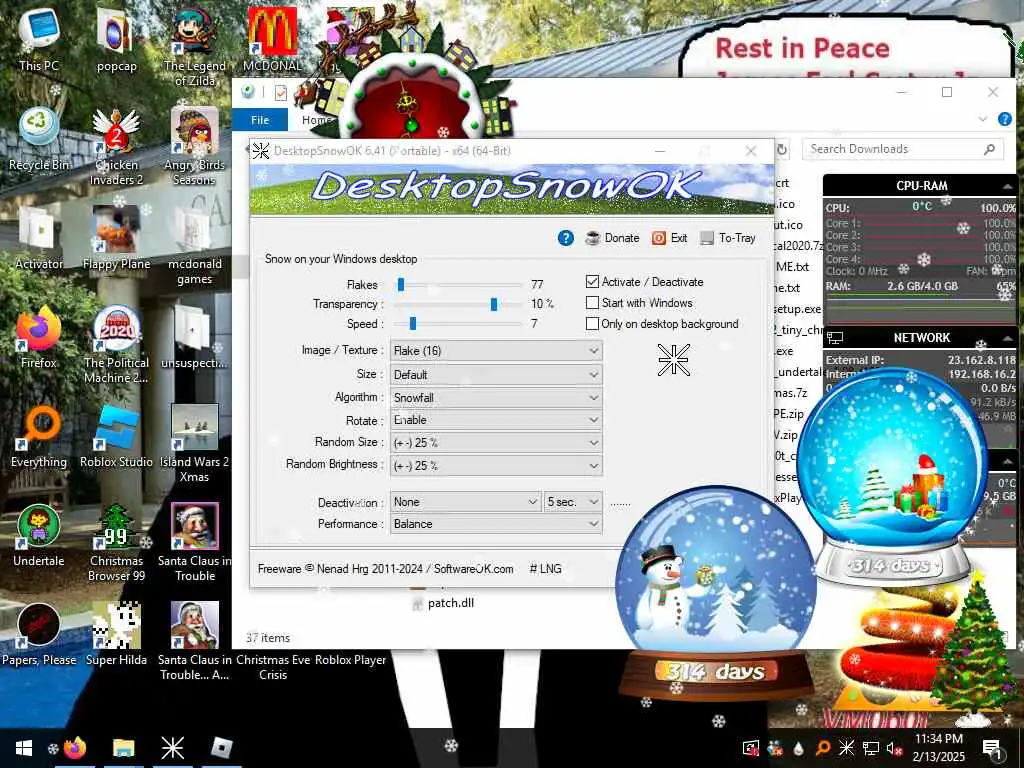
Task: Click the Speed slider handle
Action: tap(413, 323)
